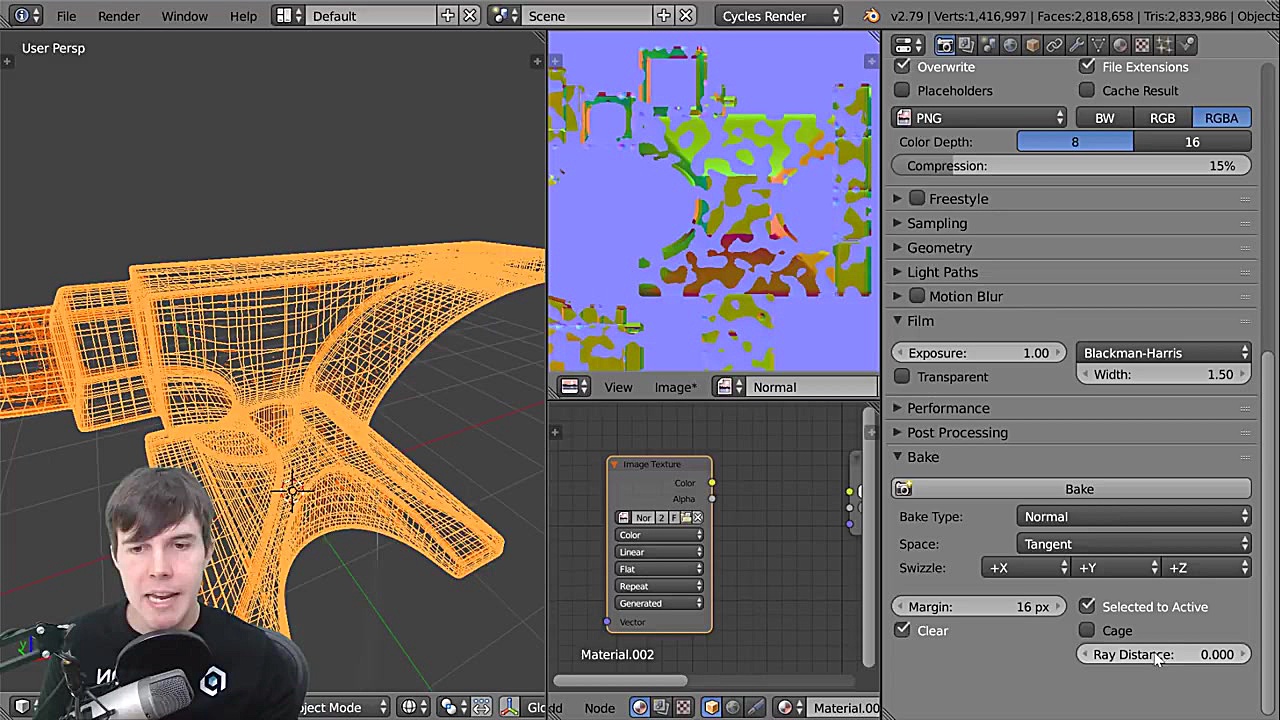Enable the Freestyle checkbox
Screen dimensions: 1280x720
pos(917,199)
